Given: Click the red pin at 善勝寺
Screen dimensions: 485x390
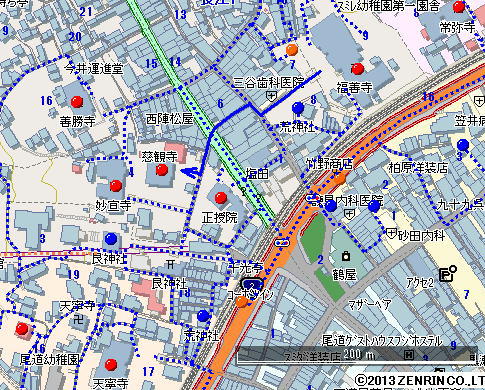Looking at the screenshot, I should pos(77,102).
